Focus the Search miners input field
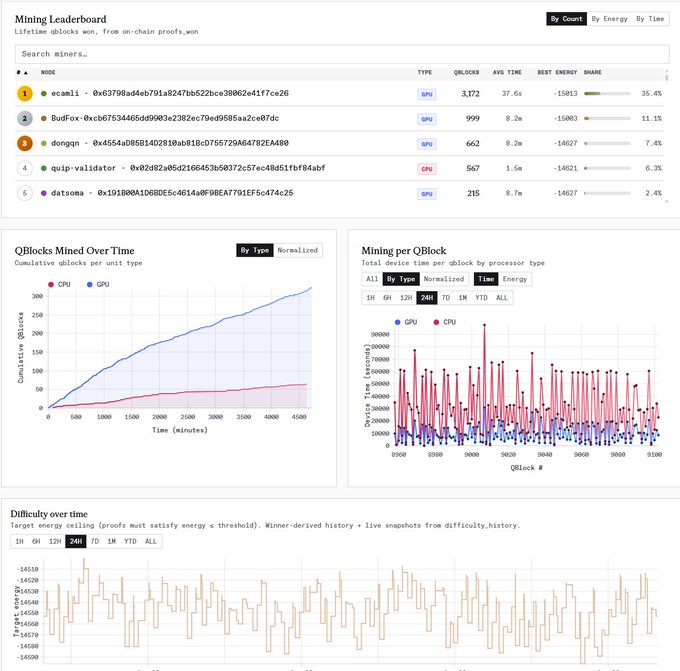Image resolution: width=680 pixels, height=671 pixels. [342, 54]
